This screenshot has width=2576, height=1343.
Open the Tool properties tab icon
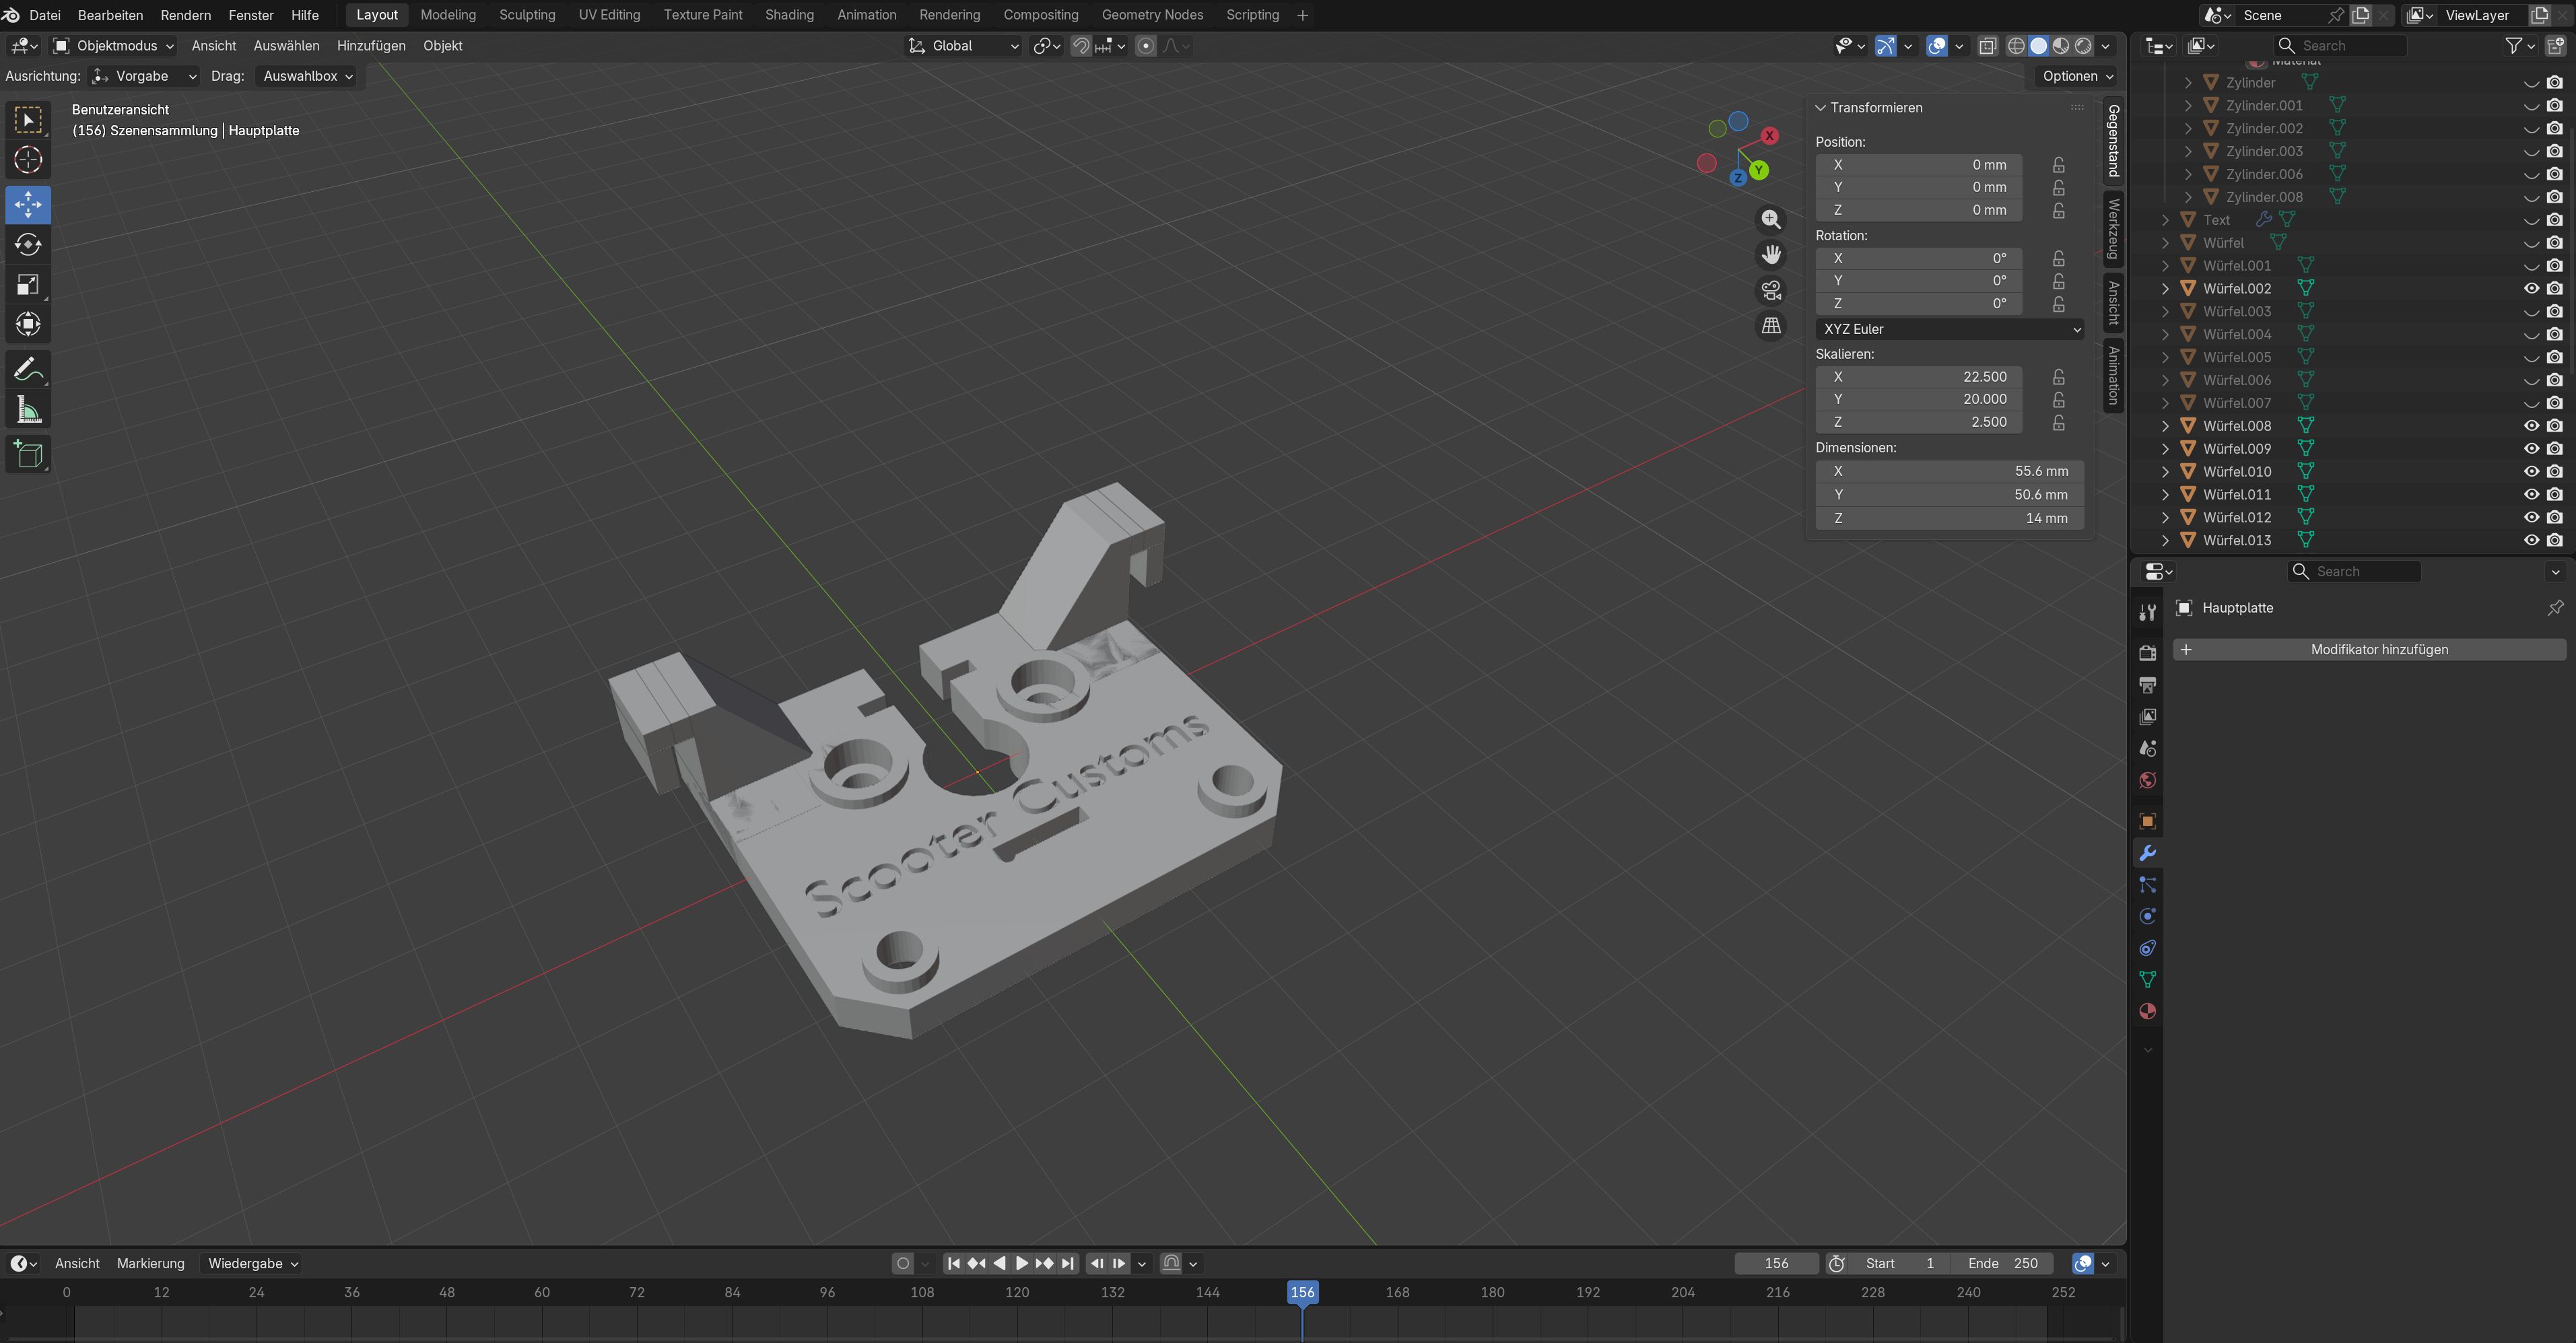[x=2147, y=612]
